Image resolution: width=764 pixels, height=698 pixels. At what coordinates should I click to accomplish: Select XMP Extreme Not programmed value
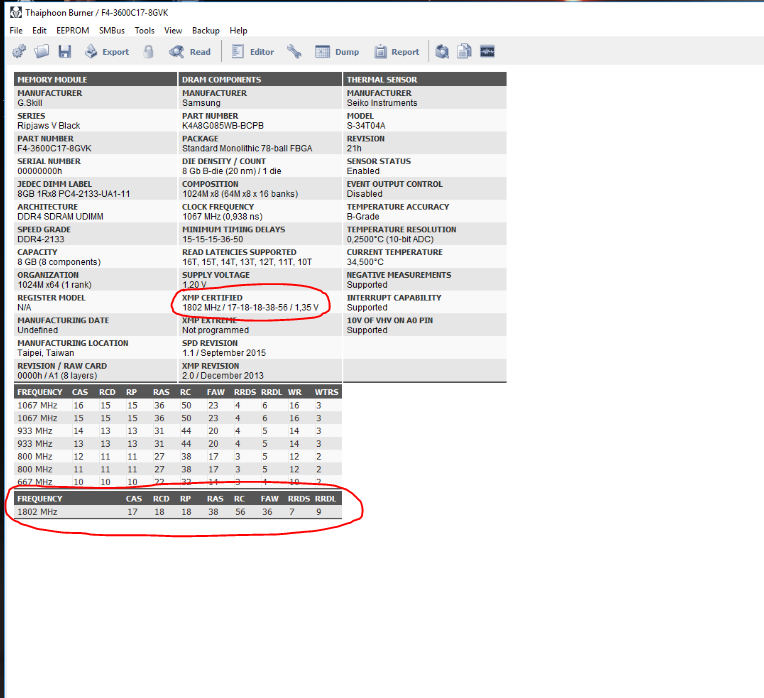pyautogui.click(x=215, y=330)
